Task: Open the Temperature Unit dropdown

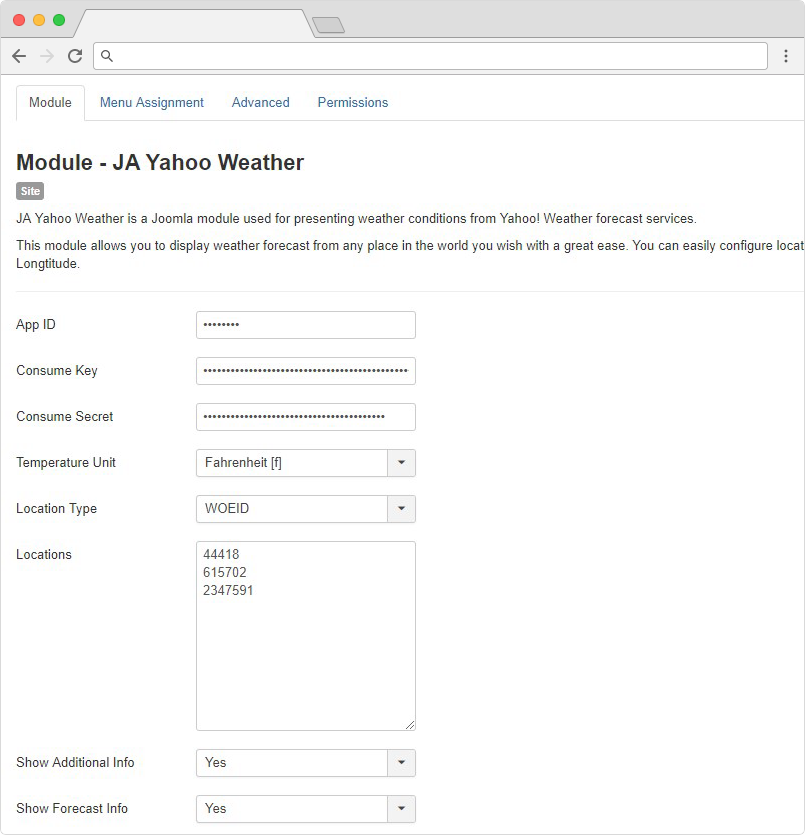Action: pos(306,463)
